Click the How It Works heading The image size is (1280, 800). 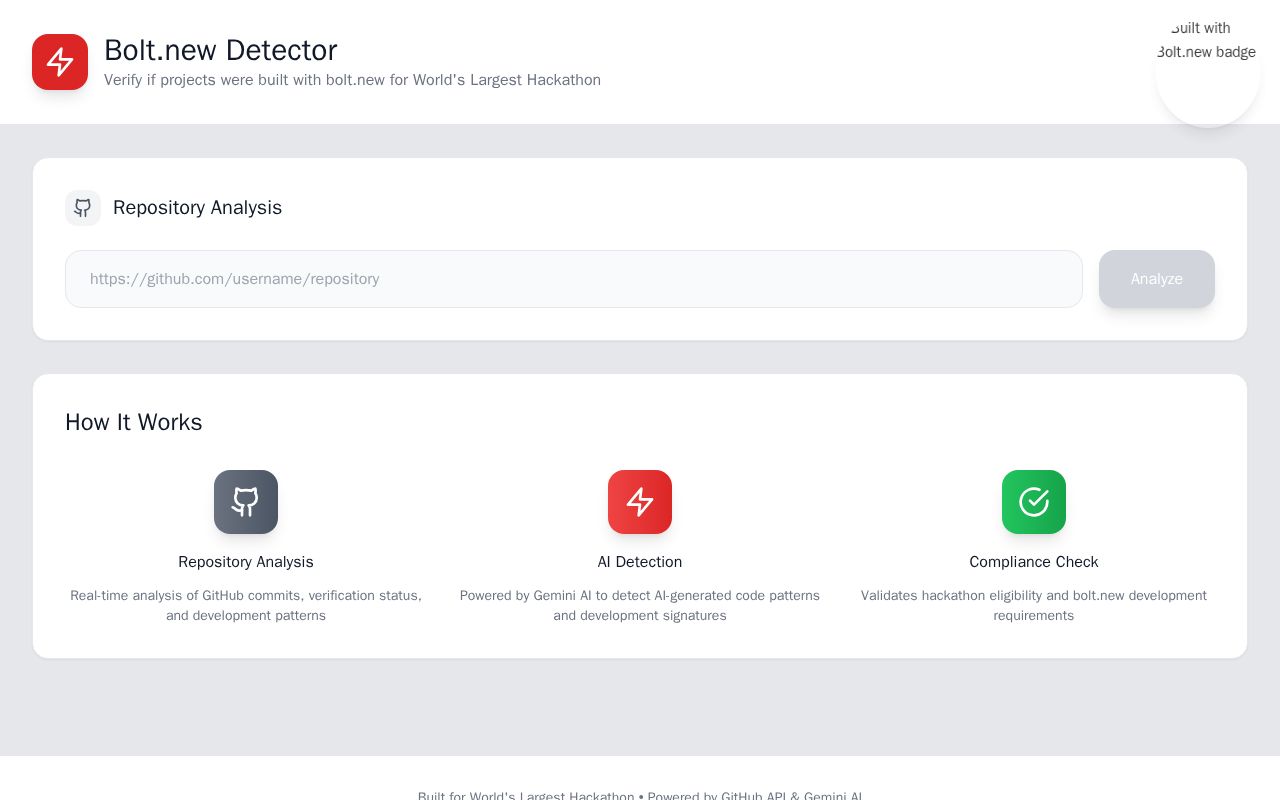134,422
